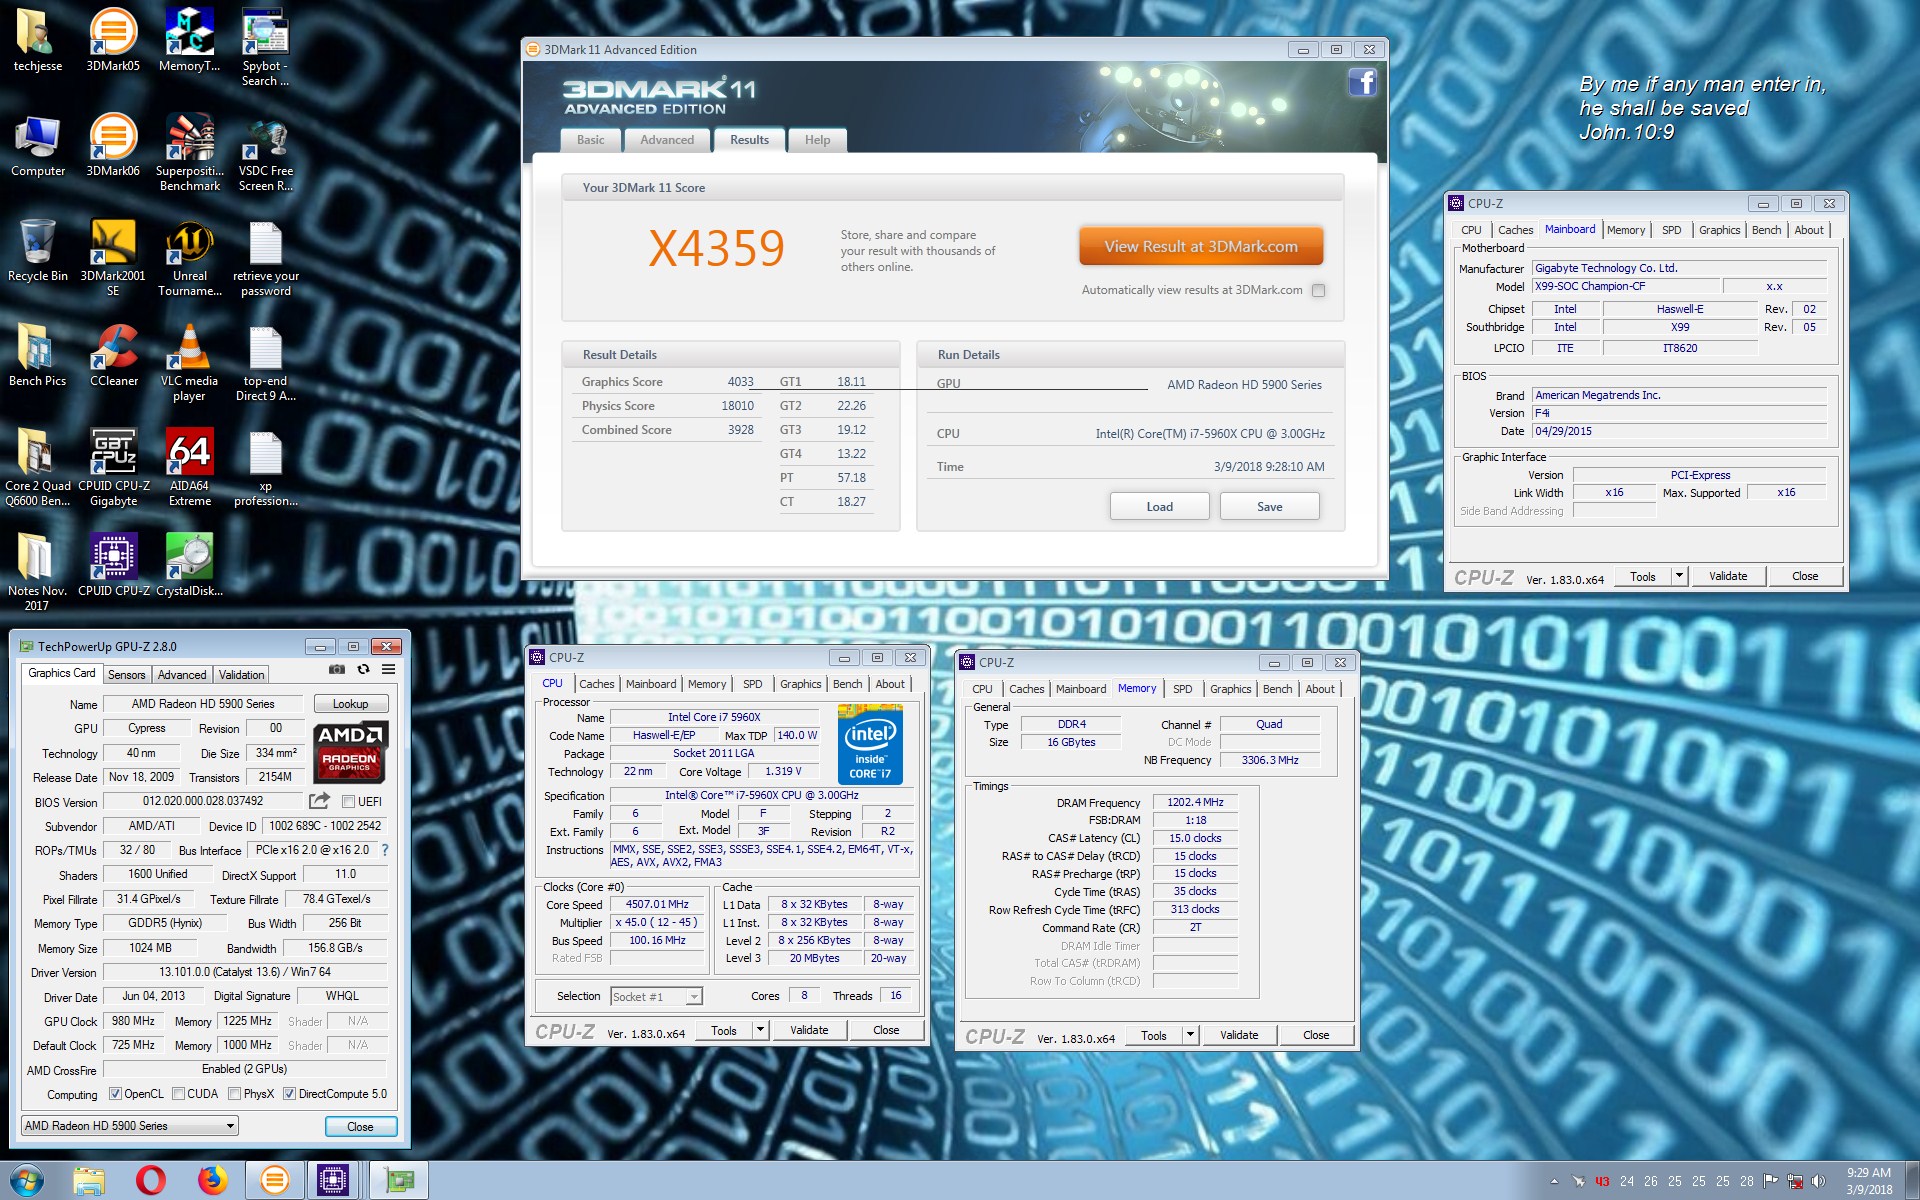Toggle the UEFI checkbox in GPU-Z
The image size is (1920, 1200).
coord(348,802)
